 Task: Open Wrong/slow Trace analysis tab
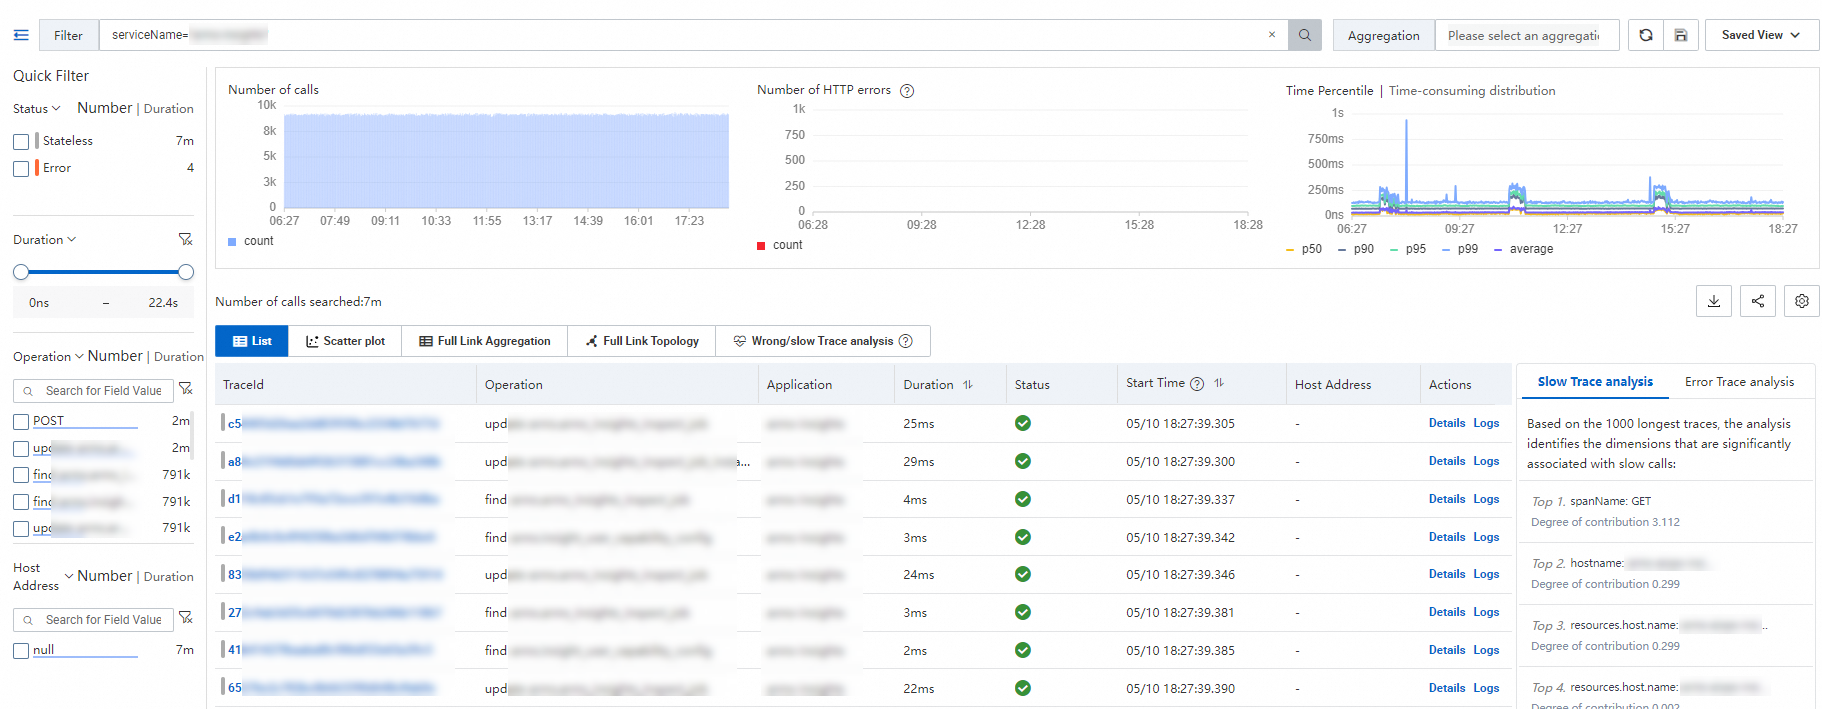point(822,341)
